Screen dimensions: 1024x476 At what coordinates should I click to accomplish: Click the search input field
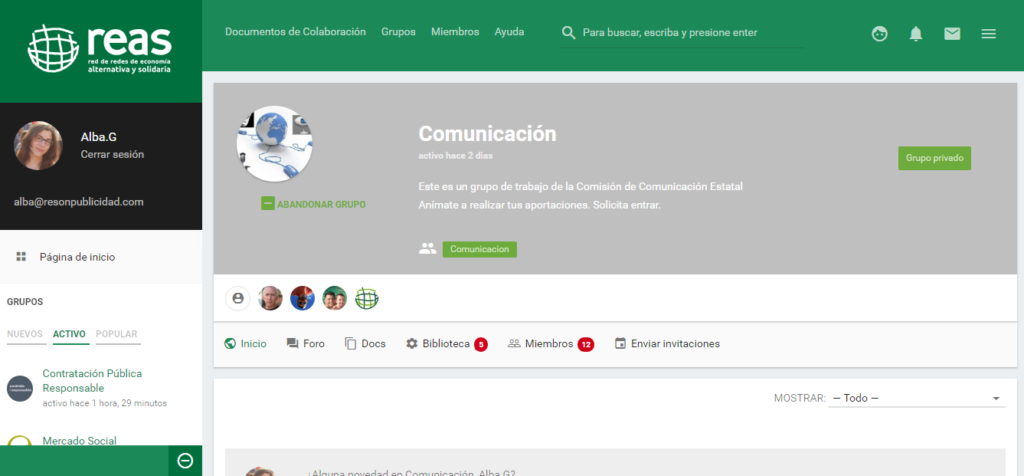(690, 33)
